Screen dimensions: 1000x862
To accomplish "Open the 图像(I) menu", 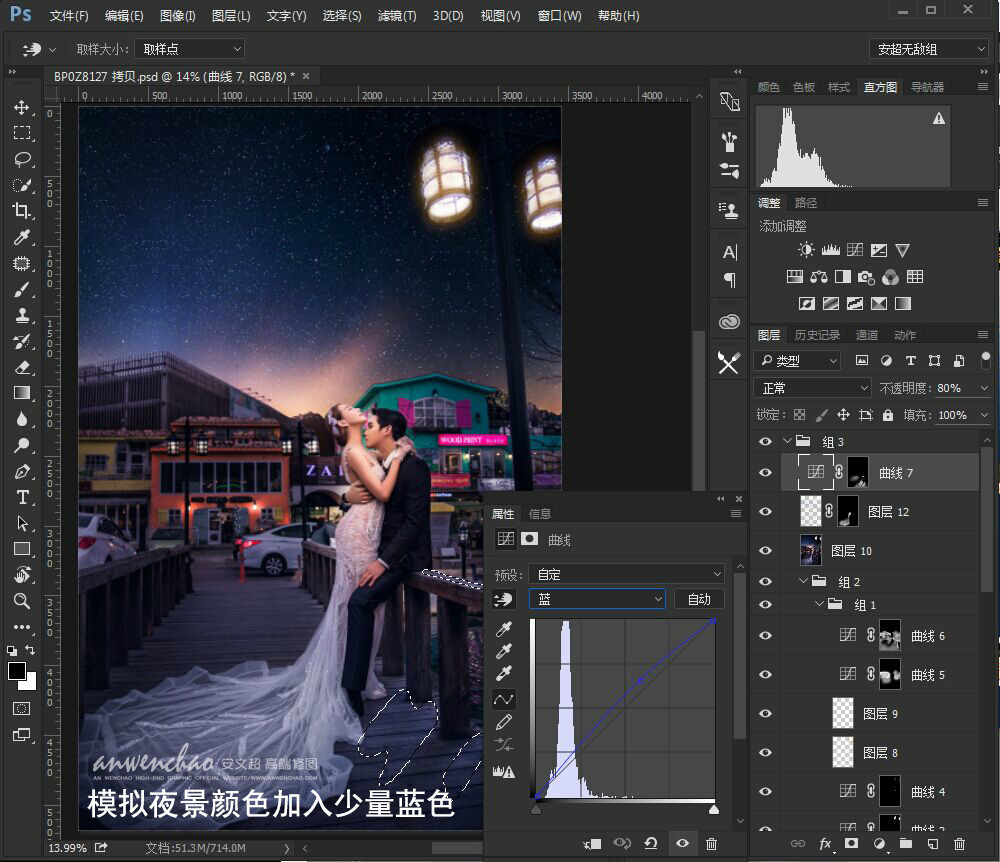I will pyautogui.click(x=177, y=16).
